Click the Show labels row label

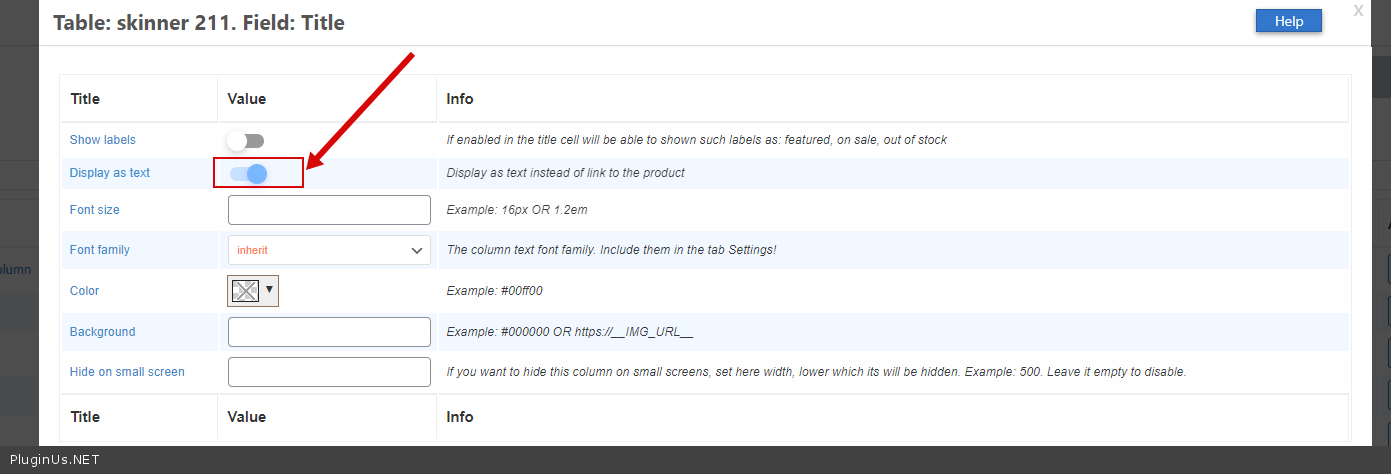(x=103, y=140)
